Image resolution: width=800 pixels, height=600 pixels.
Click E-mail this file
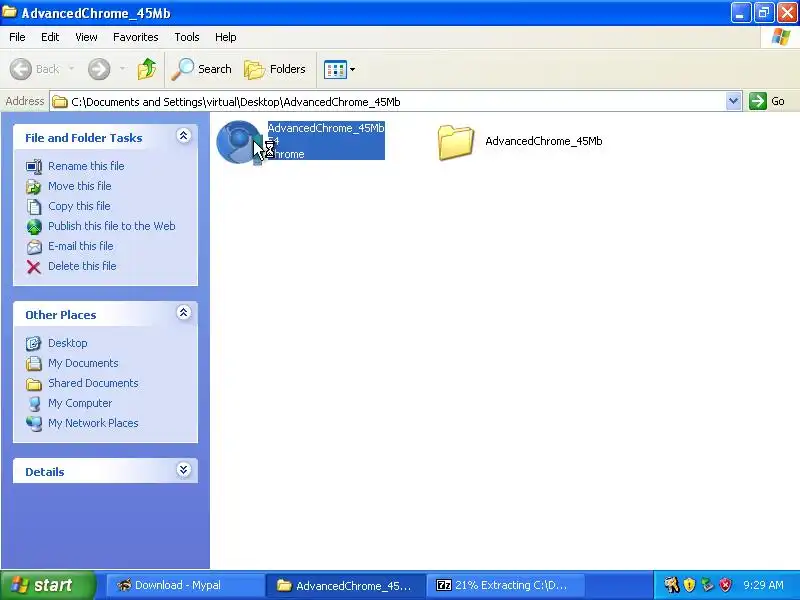pyautogui.click(x=81, y=246)
